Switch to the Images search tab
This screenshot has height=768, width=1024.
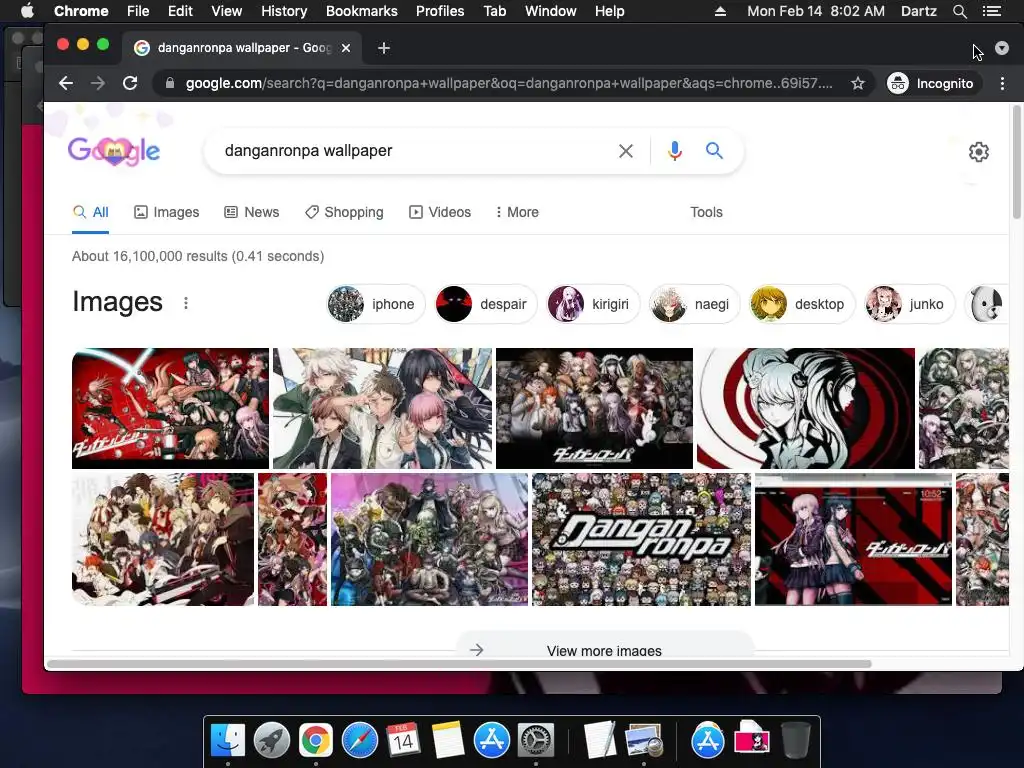[167, 212]
